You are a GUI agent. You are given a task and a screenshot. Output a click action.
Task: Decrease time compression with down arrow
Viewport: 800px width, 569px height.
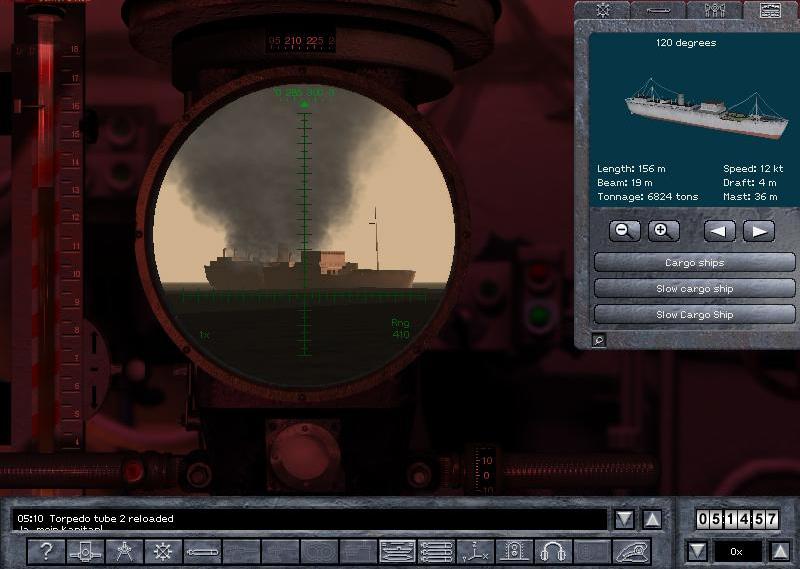[x=697, y=551]
